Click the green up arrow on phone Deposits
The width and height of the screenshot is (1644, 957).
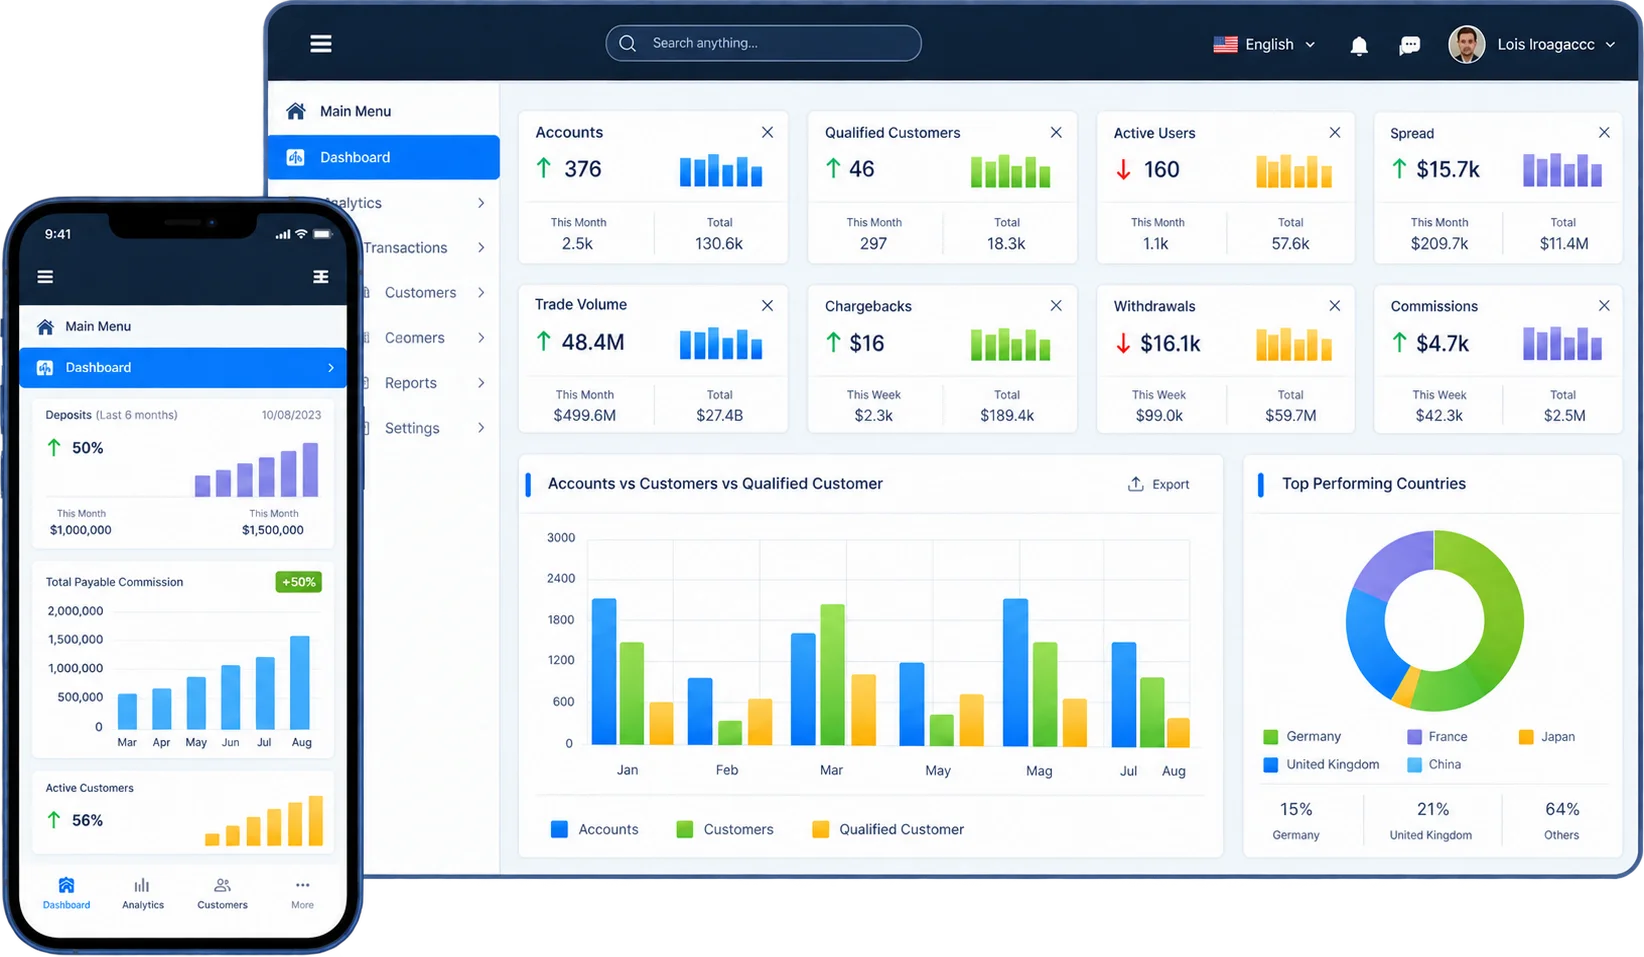(x=54, y=447)
